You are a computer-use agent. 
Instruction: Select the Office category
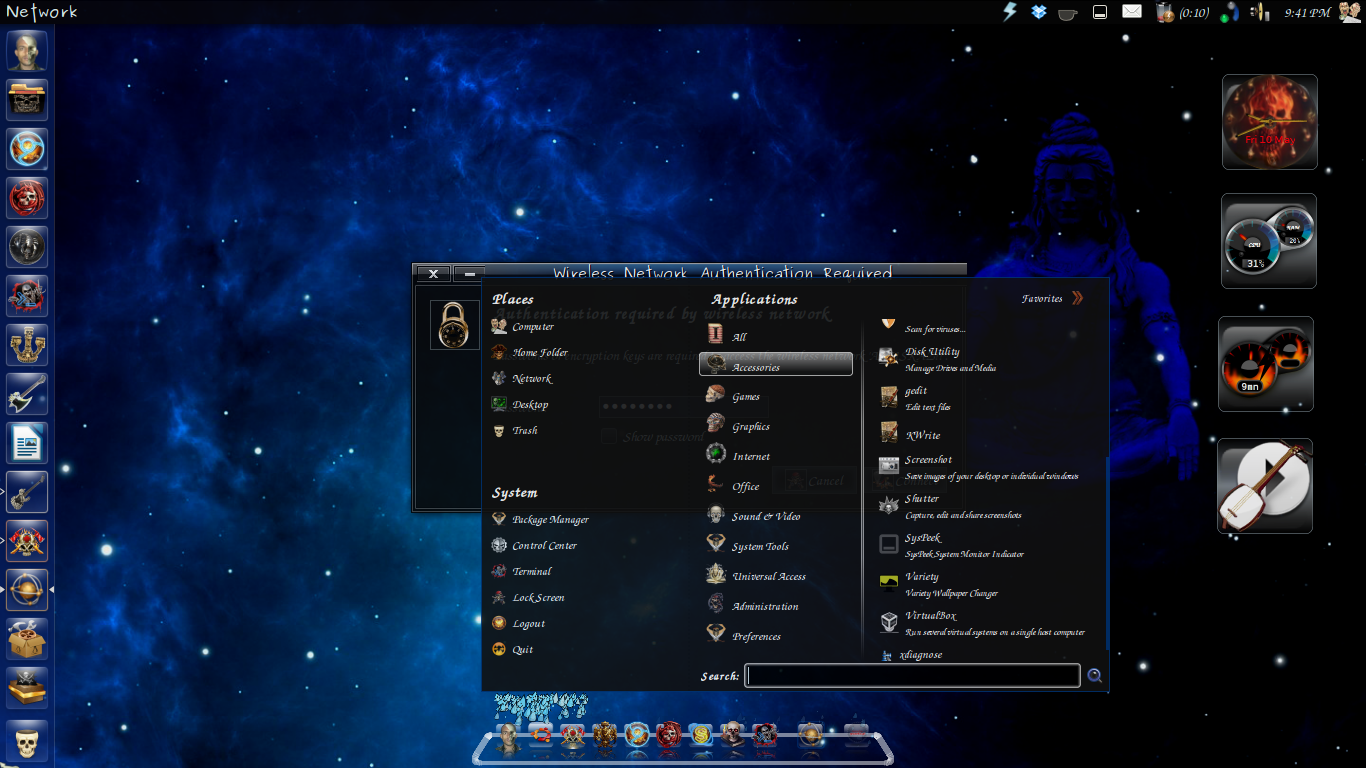click(x=776, y=485)
